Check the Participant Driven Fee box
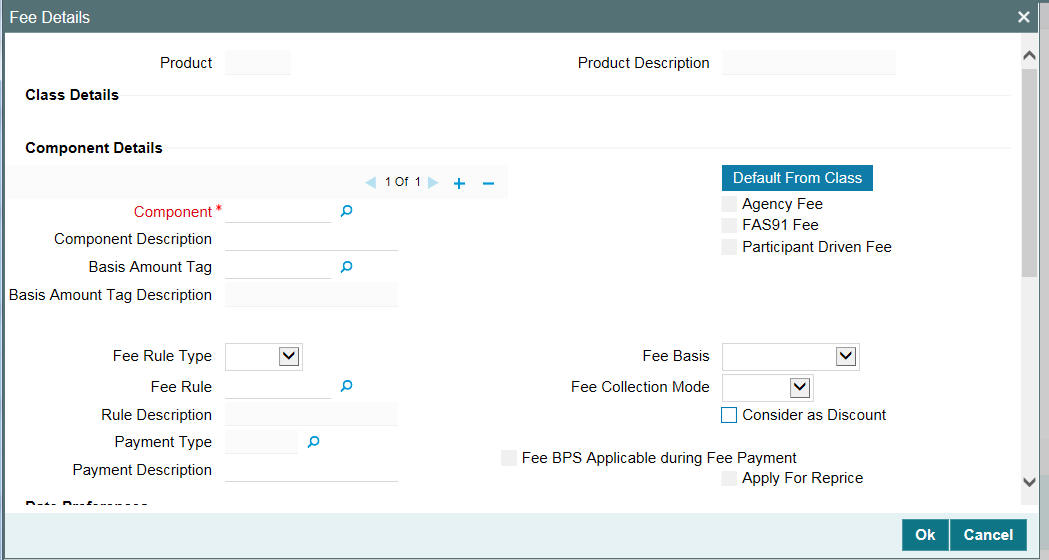This screenshot has width=1049, height=560. (x=729, y=247)
